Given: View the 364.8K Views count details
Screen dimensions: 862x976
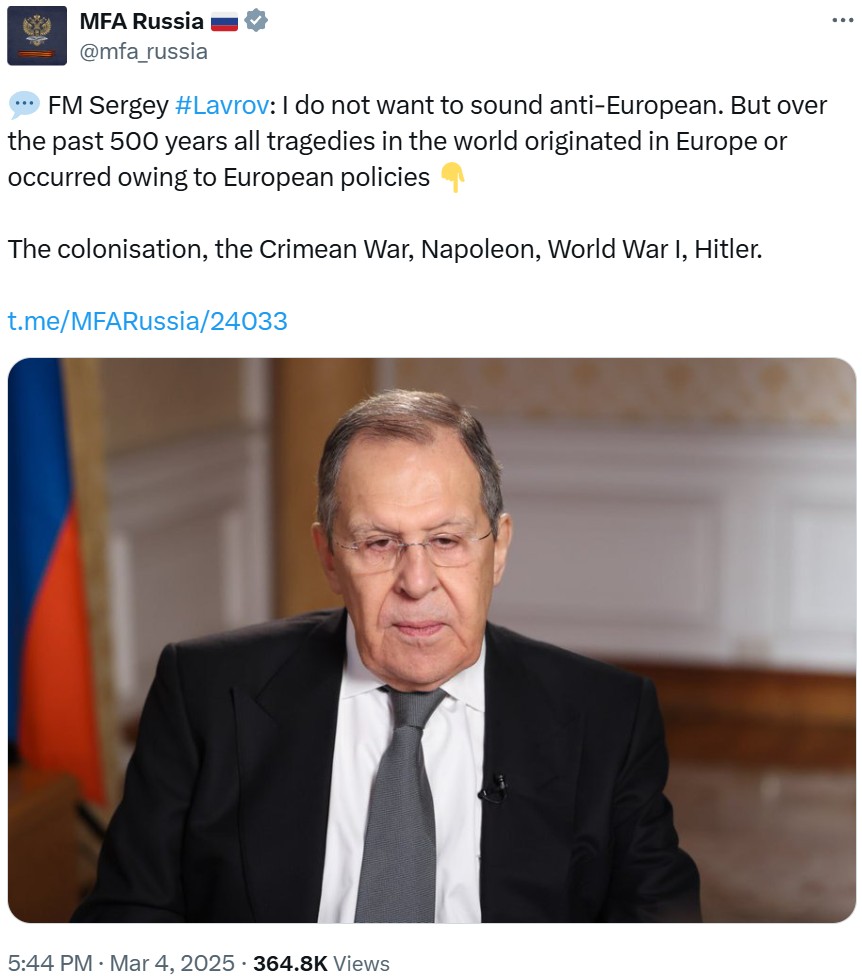Looking at the screenshot, I should [x=321, y=962].
